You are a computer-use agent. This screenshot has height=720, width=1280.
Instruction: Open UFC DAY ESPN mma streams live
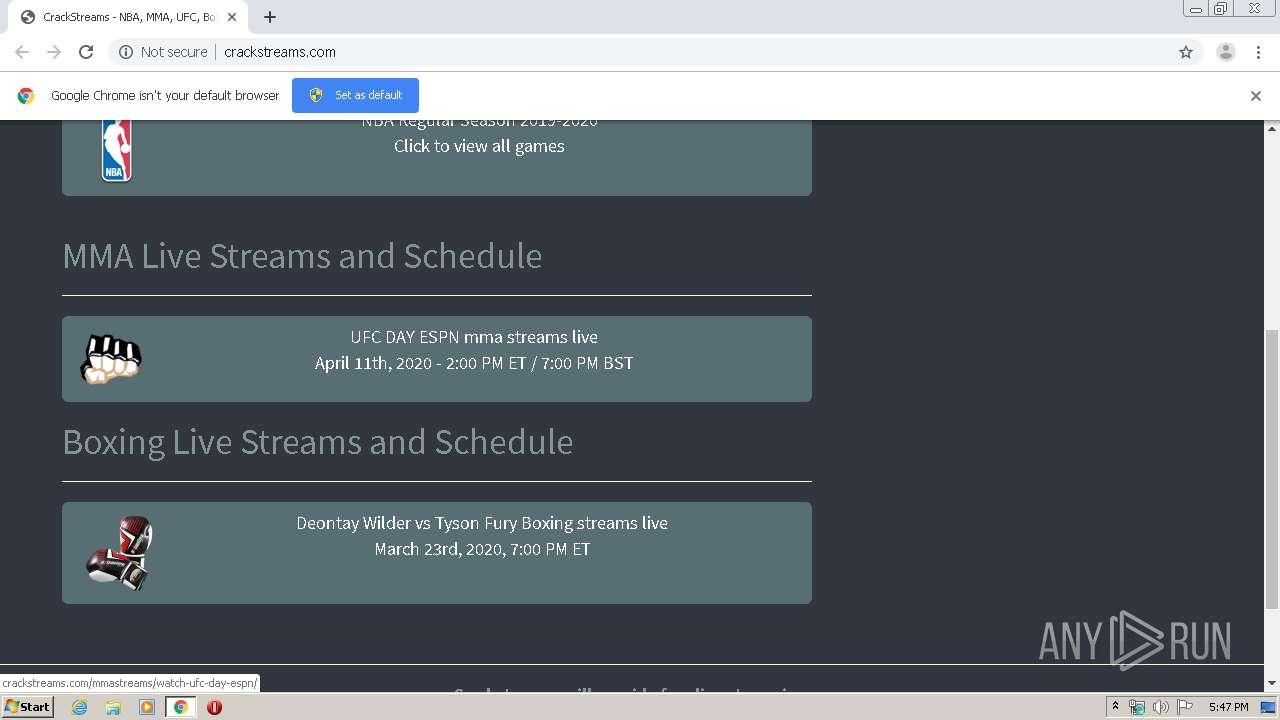pos(474,337)
